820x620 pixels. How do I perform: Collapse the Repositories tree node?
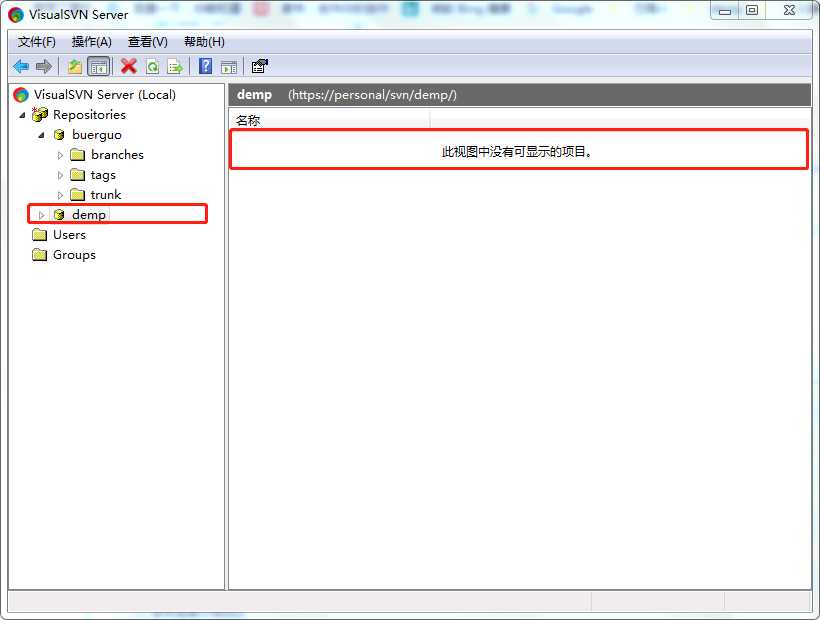22,115
